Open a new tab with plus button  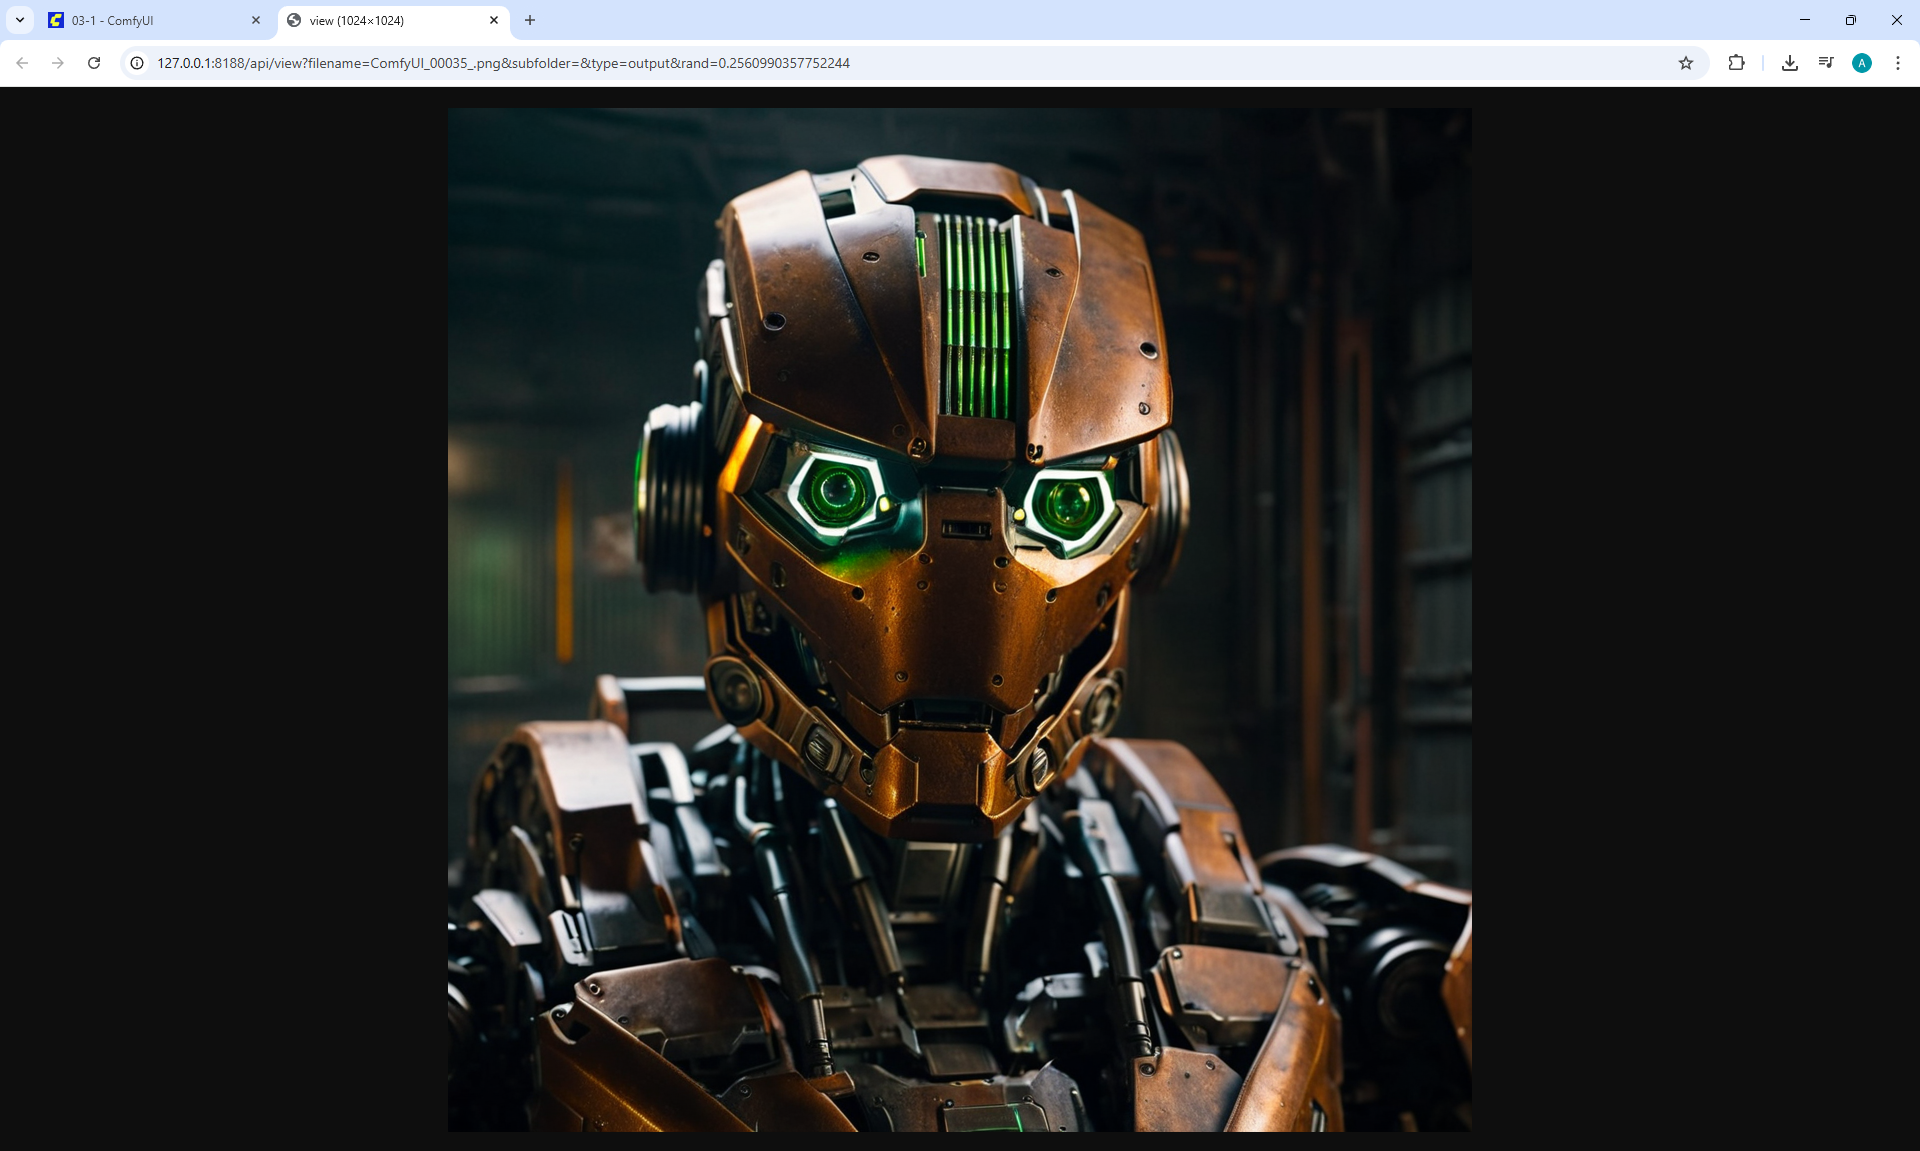pyautogui.click(x=530, y=20)
